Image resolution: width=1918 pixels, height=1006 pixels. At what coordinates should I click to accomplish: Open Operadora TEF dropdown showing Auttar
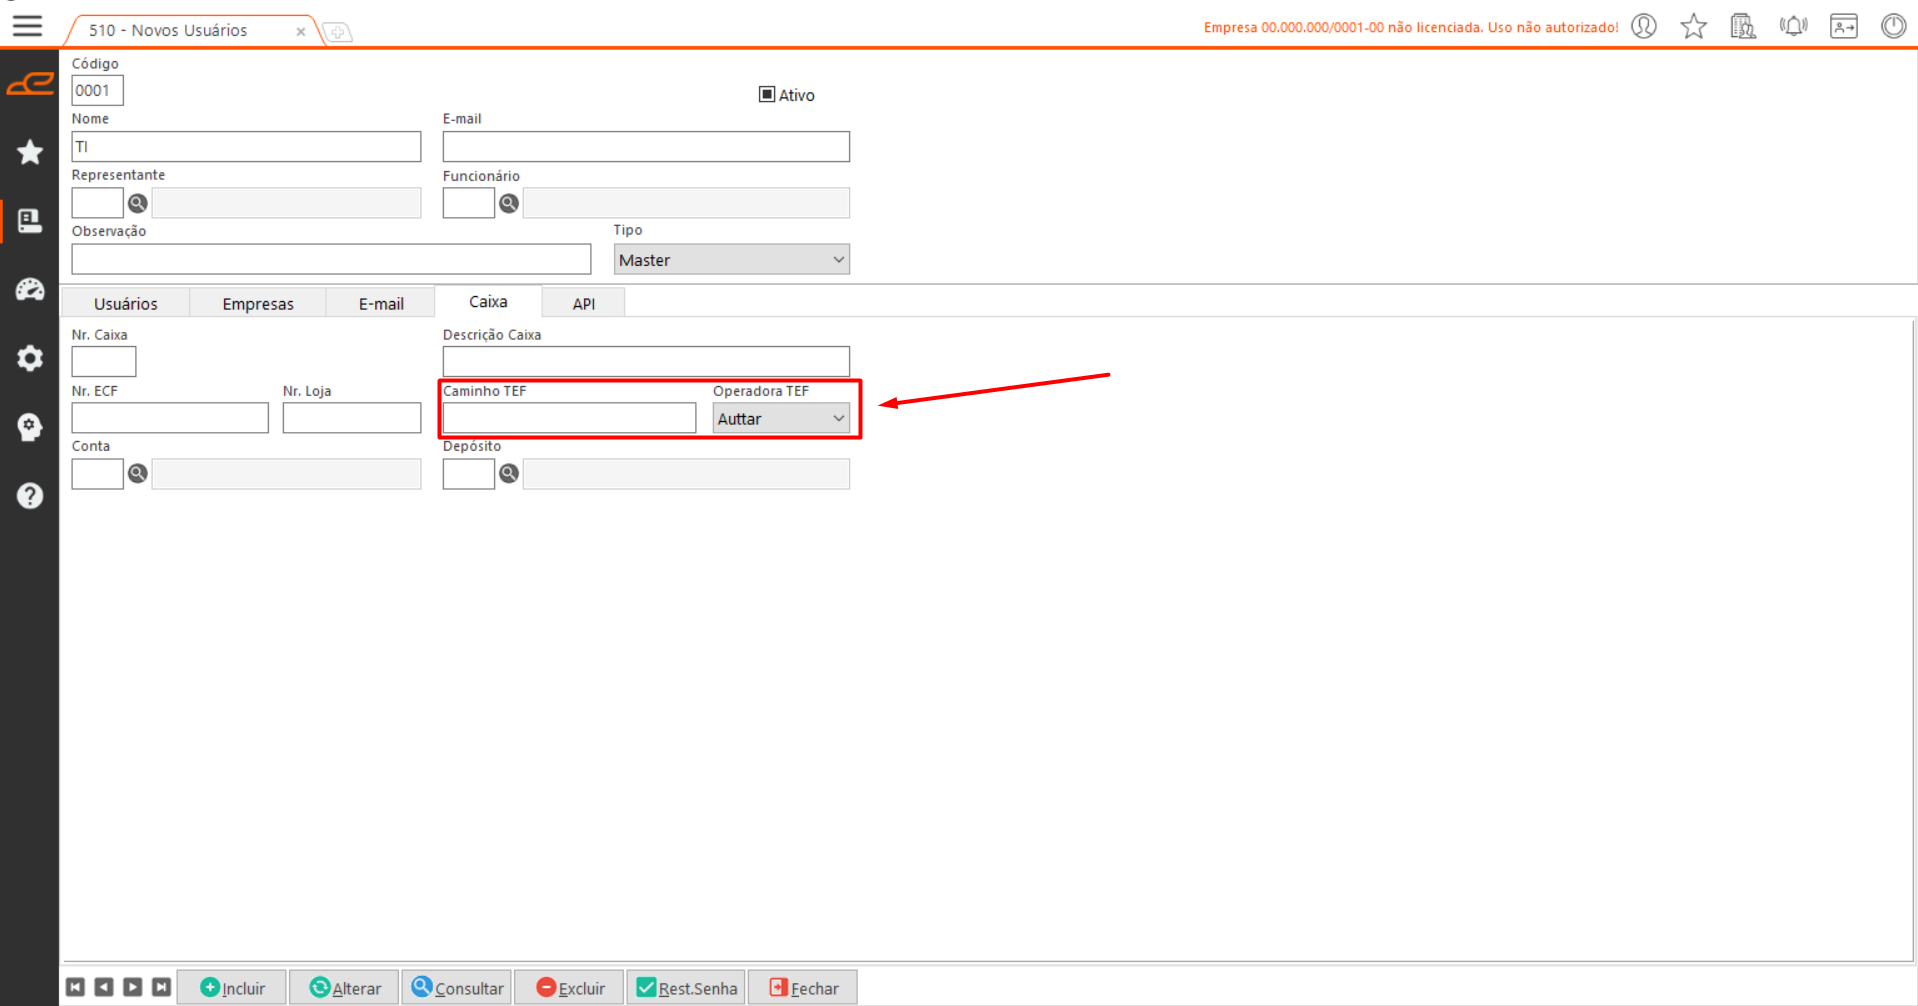point(781,418)
